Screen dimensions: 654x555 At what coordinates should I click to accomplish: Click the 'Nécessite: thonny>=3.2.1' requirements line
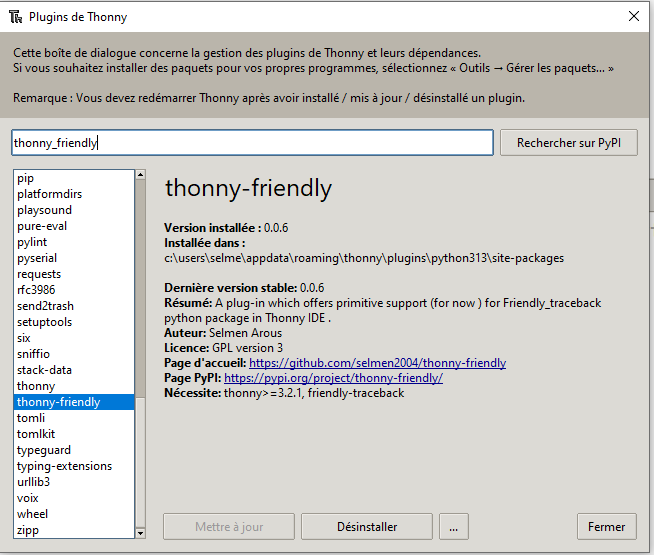284,393
